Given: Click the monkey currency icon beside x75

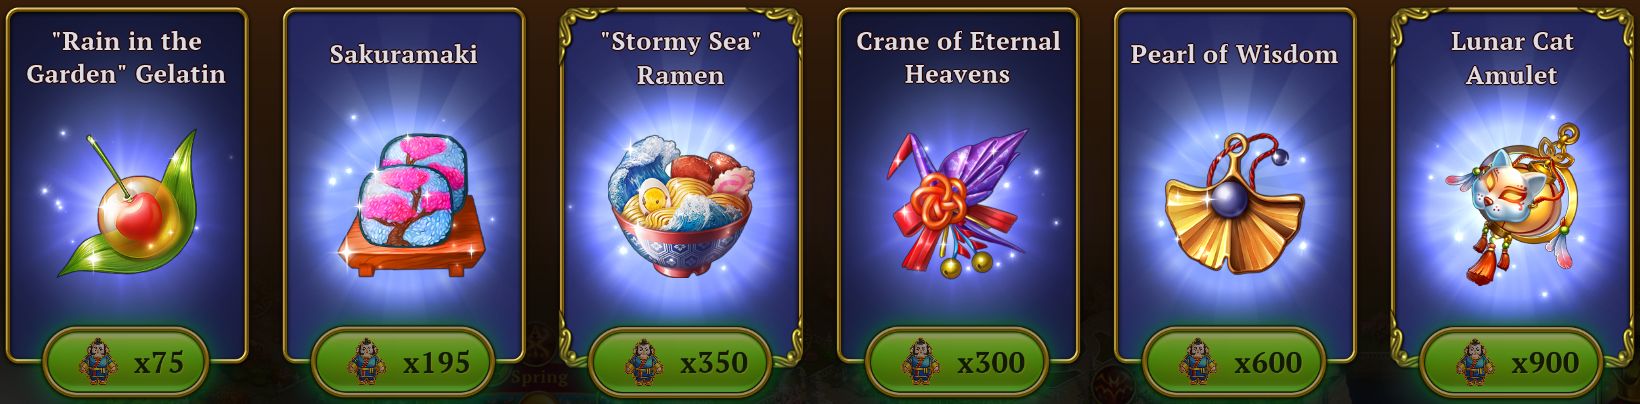Looking at the screenshot, I should point(97,360).
